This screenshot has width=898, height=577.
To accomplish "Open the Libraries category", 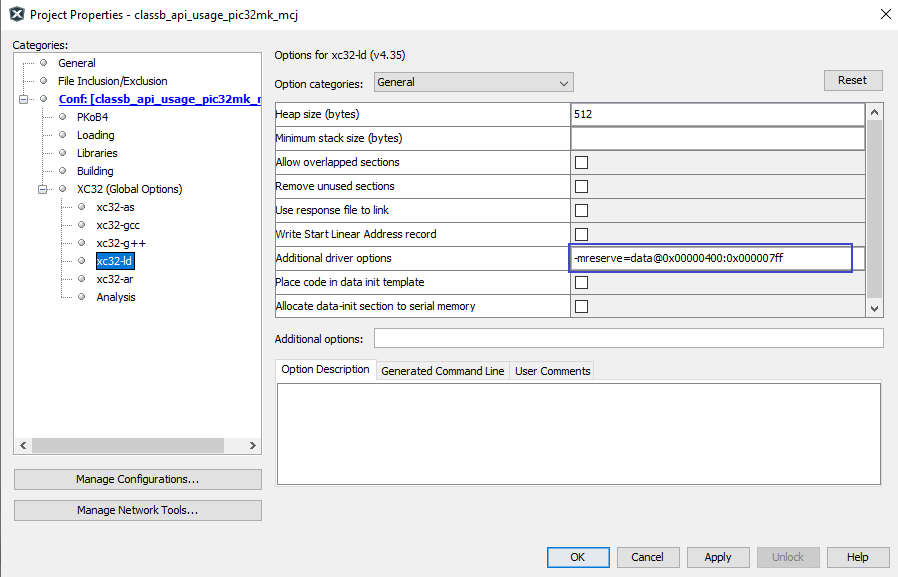I will pyautogui.click(x=97, y=153).
